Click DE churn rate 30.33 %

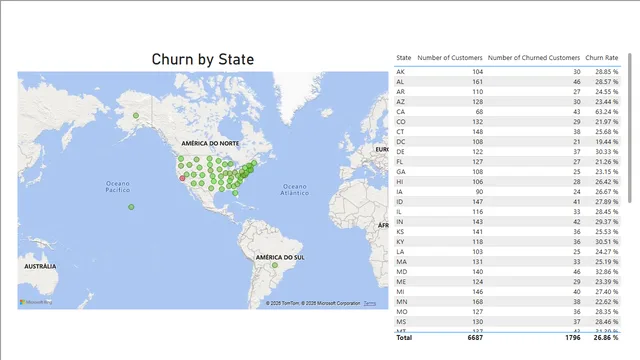pos(607,151)
